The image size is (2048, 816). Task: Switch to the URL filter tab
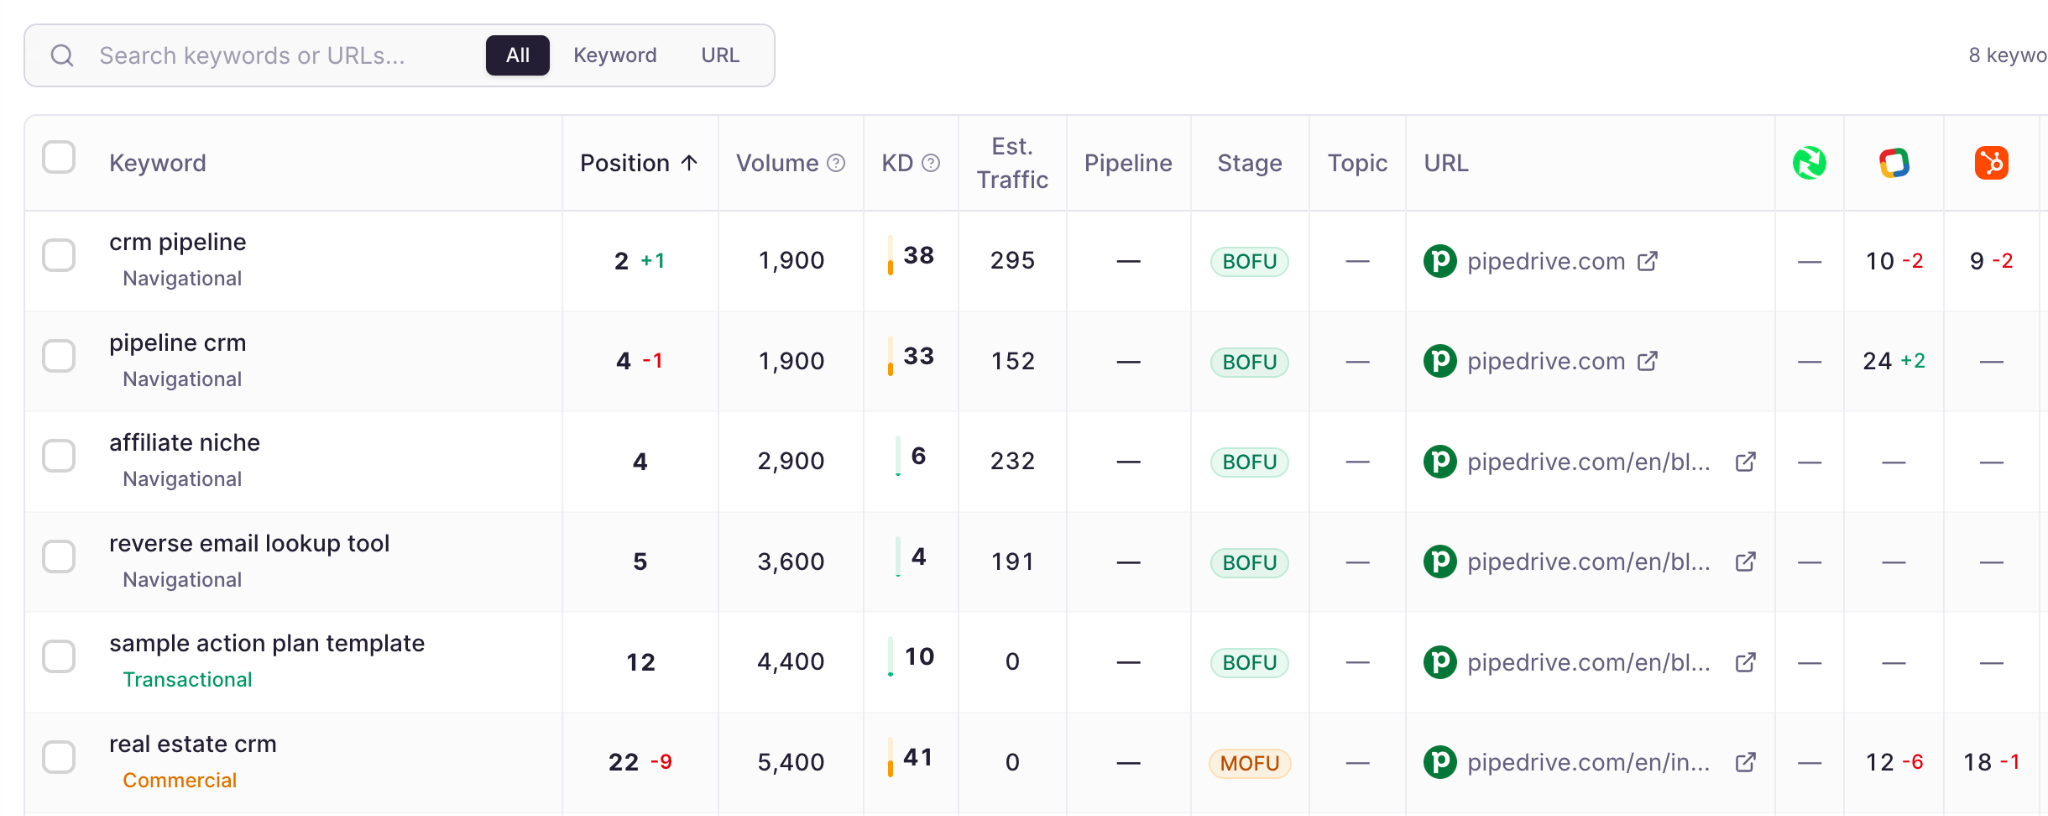tap(720, 55)
